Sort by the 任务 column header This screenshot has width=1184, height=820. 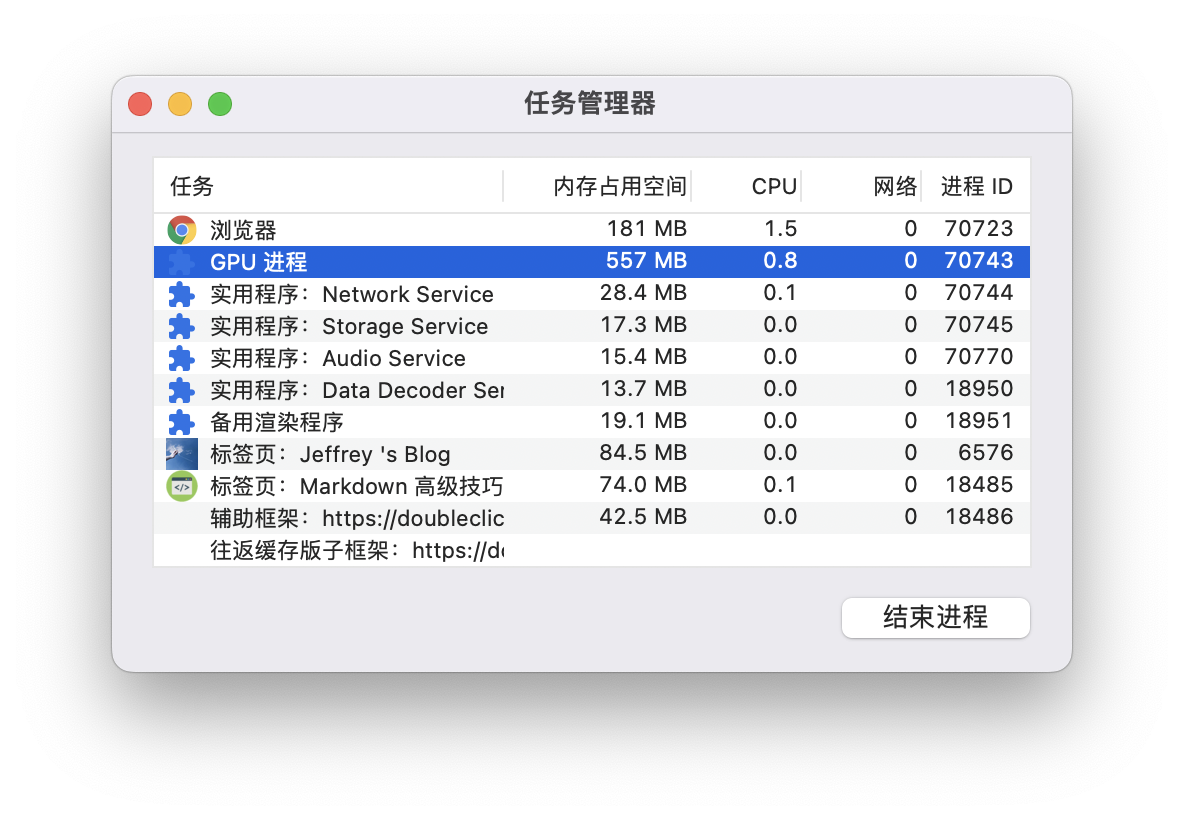pos(192,187)
